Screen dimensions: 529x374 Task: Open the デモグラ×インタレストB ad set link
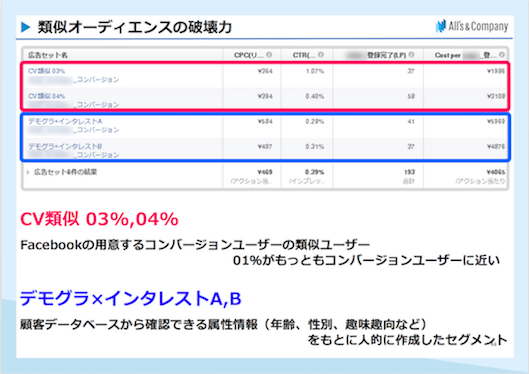pyautogui.click(x=65, y=146)
